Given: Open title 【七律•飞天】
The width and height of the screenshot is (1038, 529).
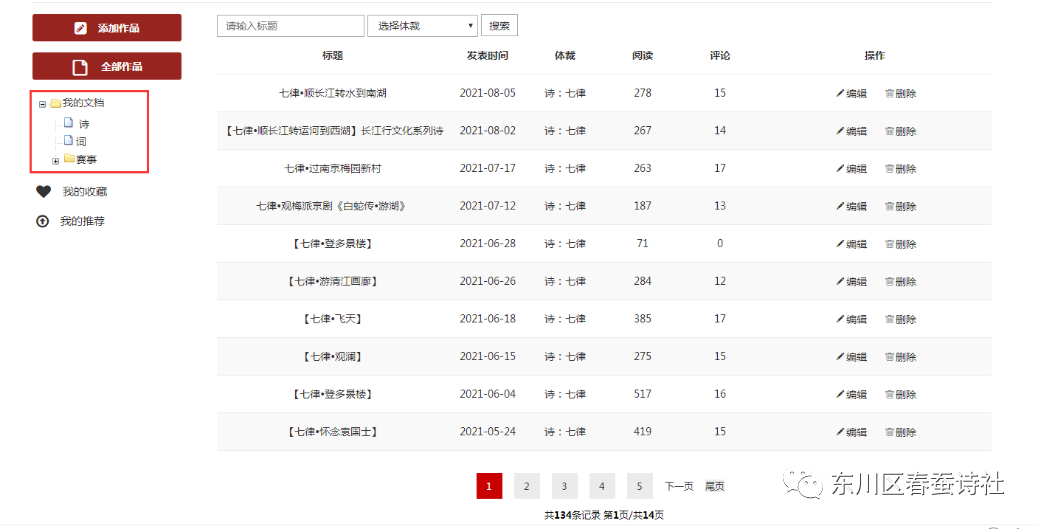Looking at the screenshot, I should (x=332, y=319).
